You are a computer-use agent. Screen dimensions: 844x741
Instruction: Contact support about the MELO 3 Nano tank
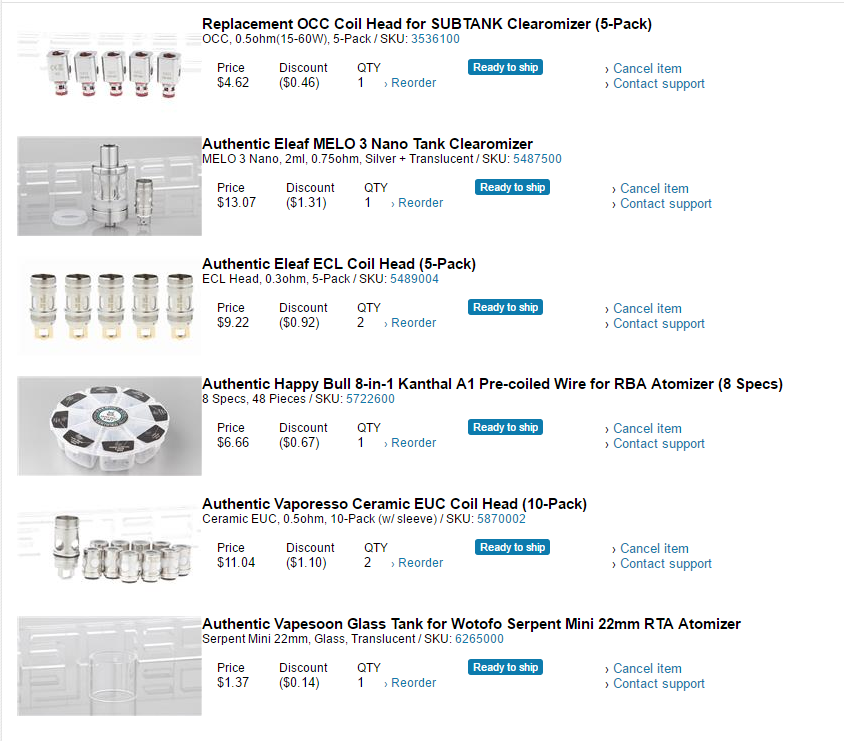pyautogui.click(x=665, y=204)
